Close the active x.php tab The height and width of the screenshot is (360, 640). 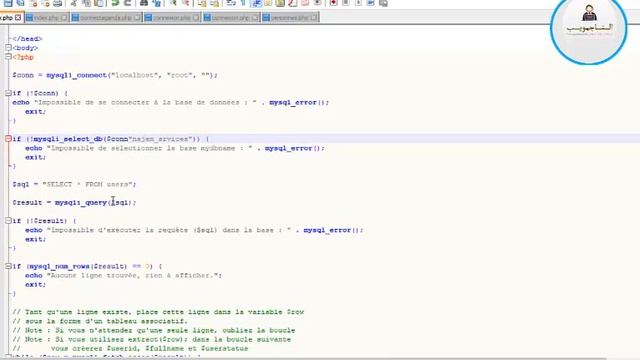18,18
